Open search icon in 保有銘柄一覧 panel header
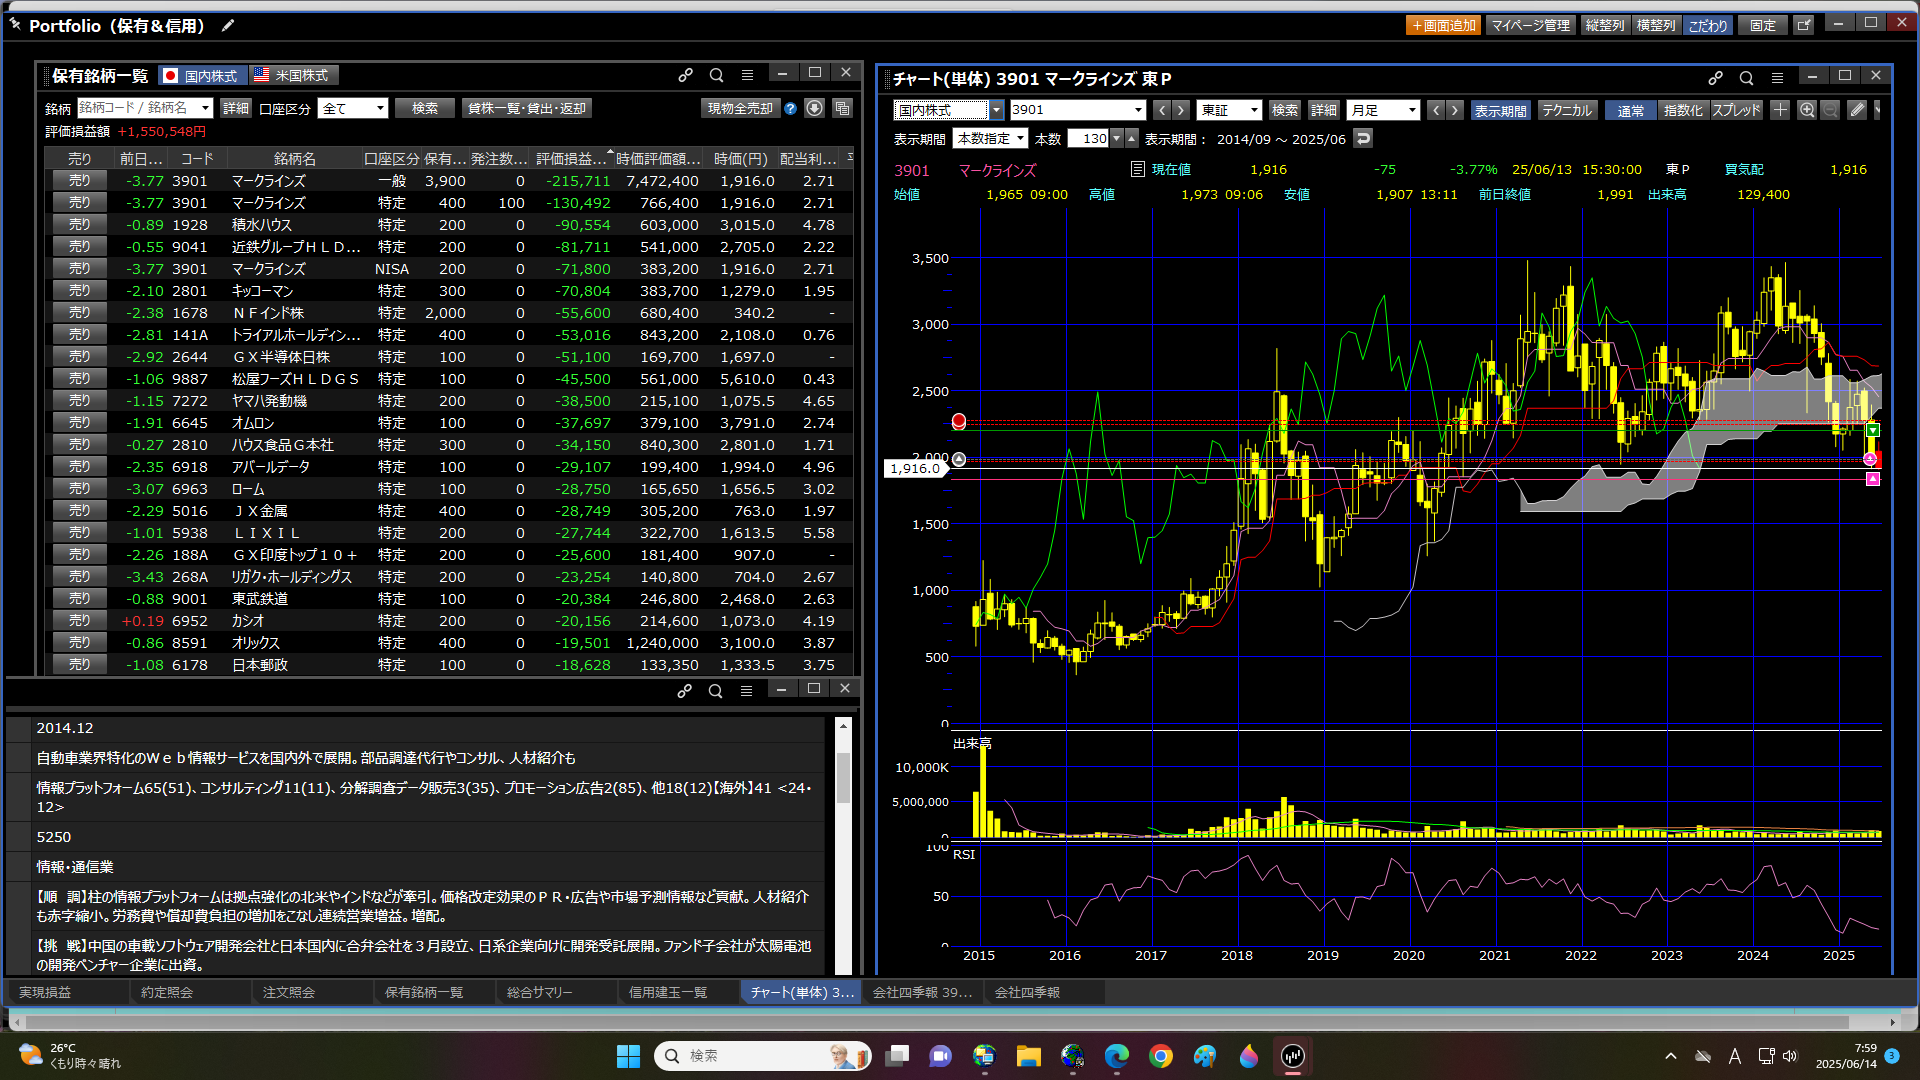Image resolution: width=1920 pixels, height=1080 pixels. pos(716,75)
